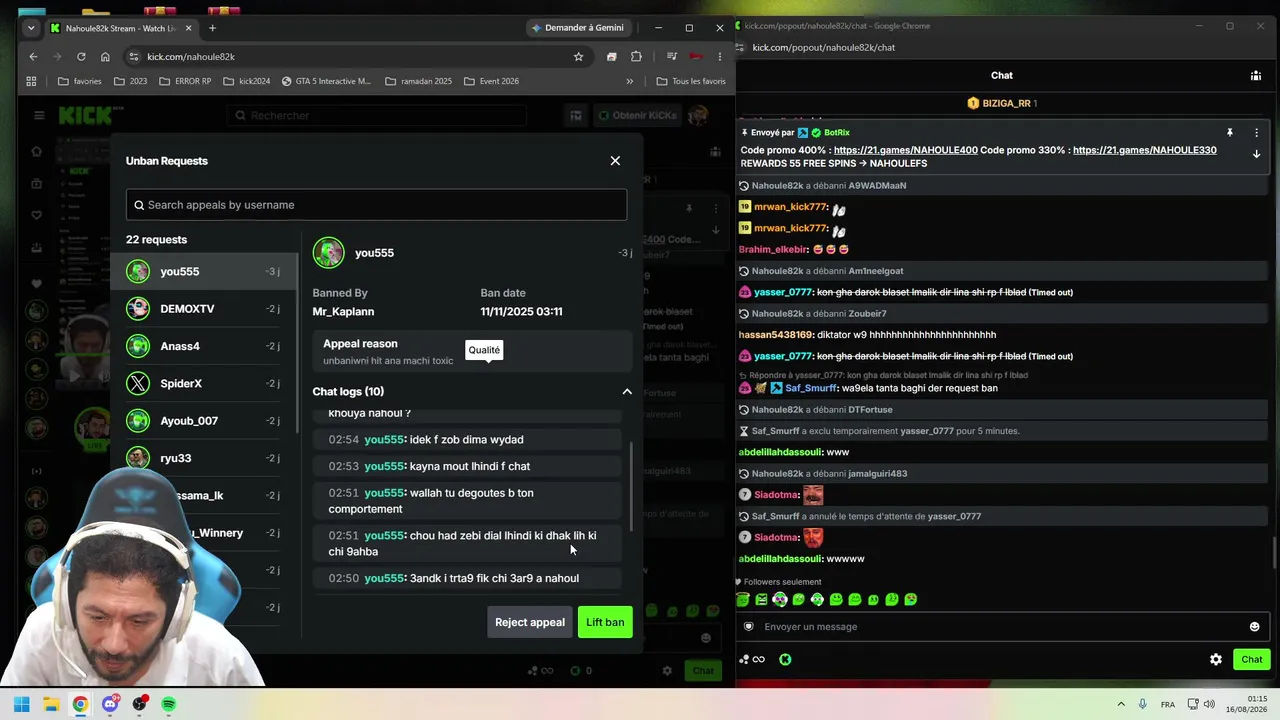Click green Kick K icon below input
Screen dimensions: 1280x720
point(785,660)
